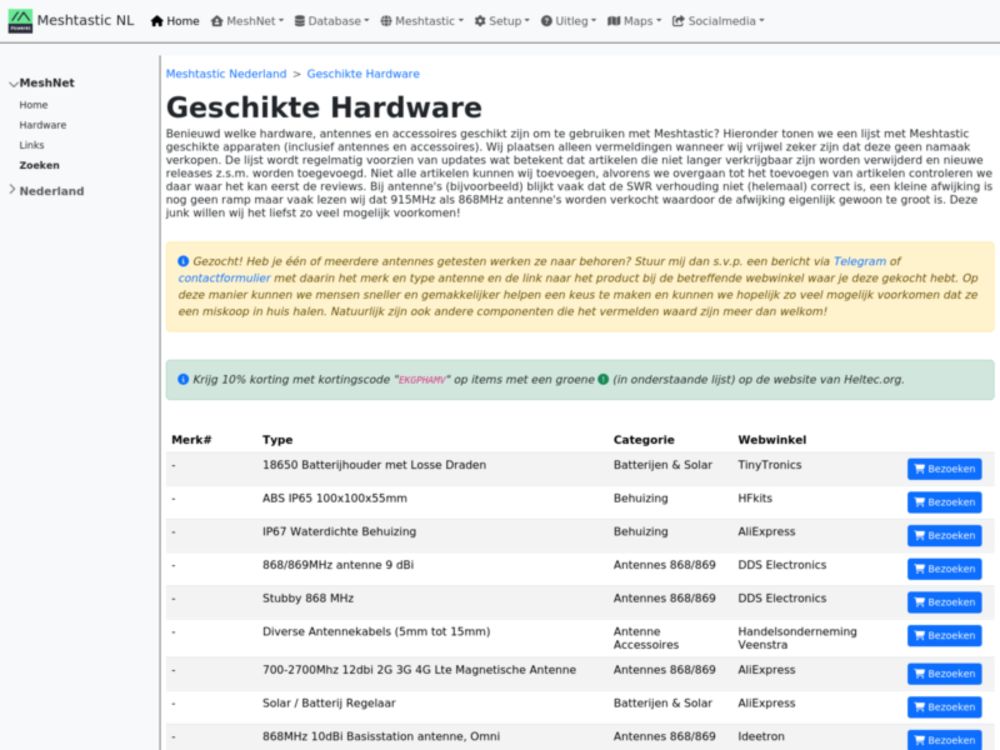Click the 868MHz 10dBi Basisstation antenne, Omni text
The width and height of the screenshot is (1000, 750).
coord(381,736)
